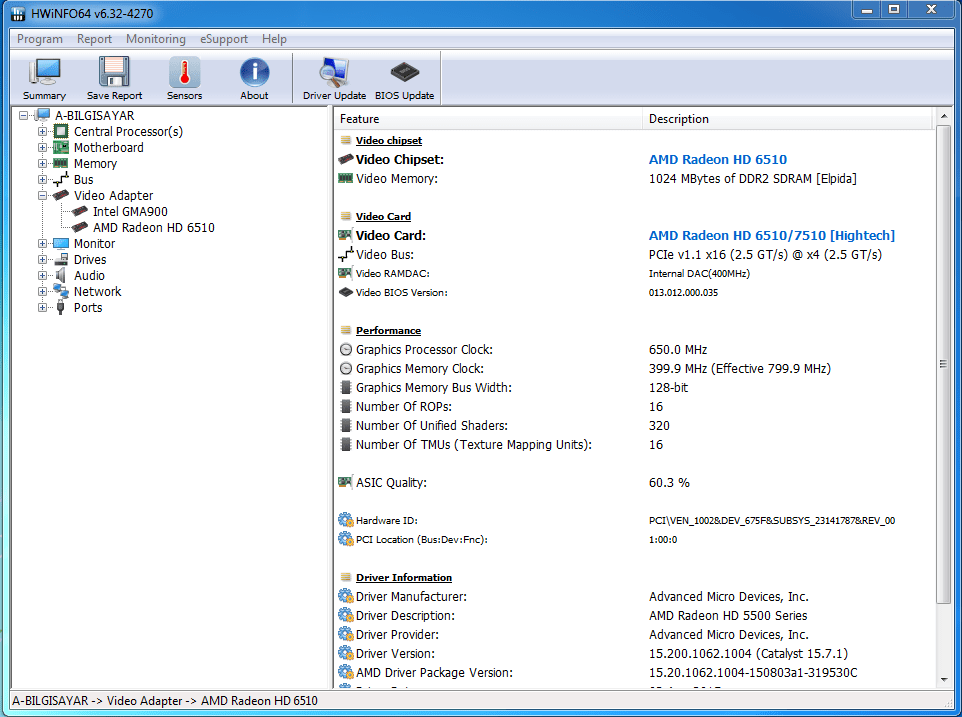
Task: Click the Memory module icon in tree
Action: (61, 163)
